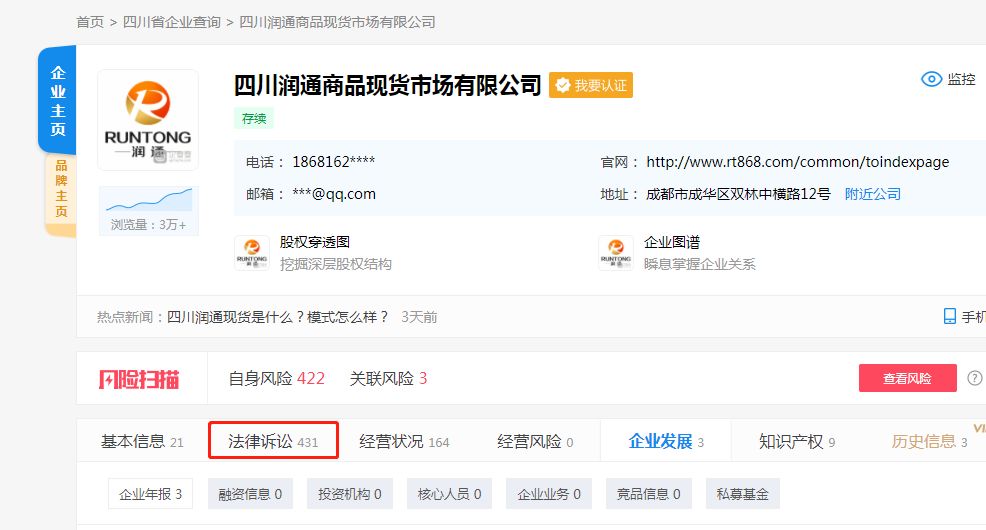Screen dimensions: 986x530
Task: Click the 我要认证 badge button
Action: (591, 85)
